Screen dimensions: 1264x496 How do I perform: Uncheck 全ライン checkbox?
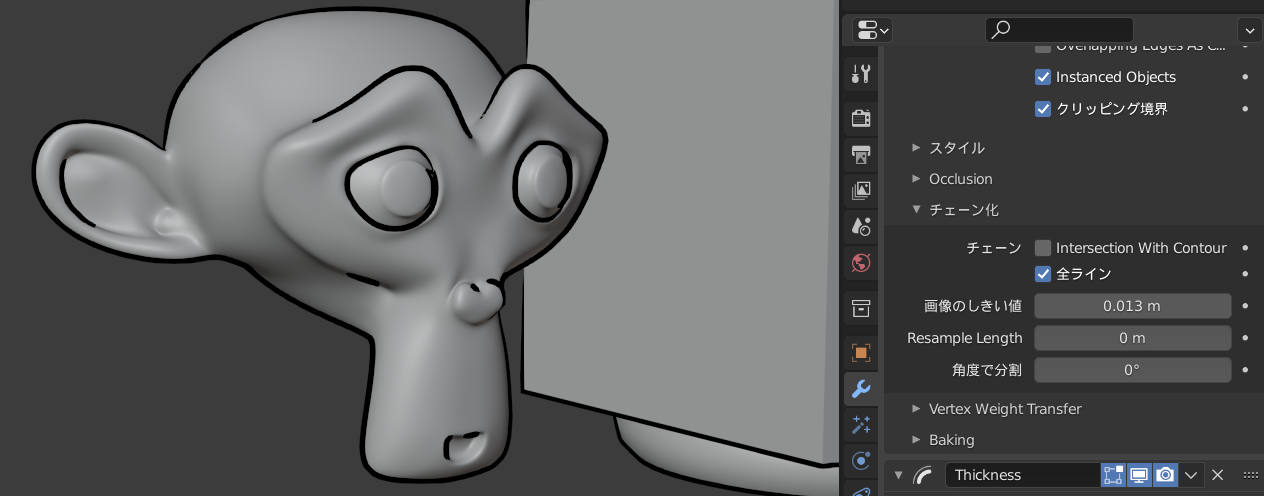click(x=1043, y=274)
